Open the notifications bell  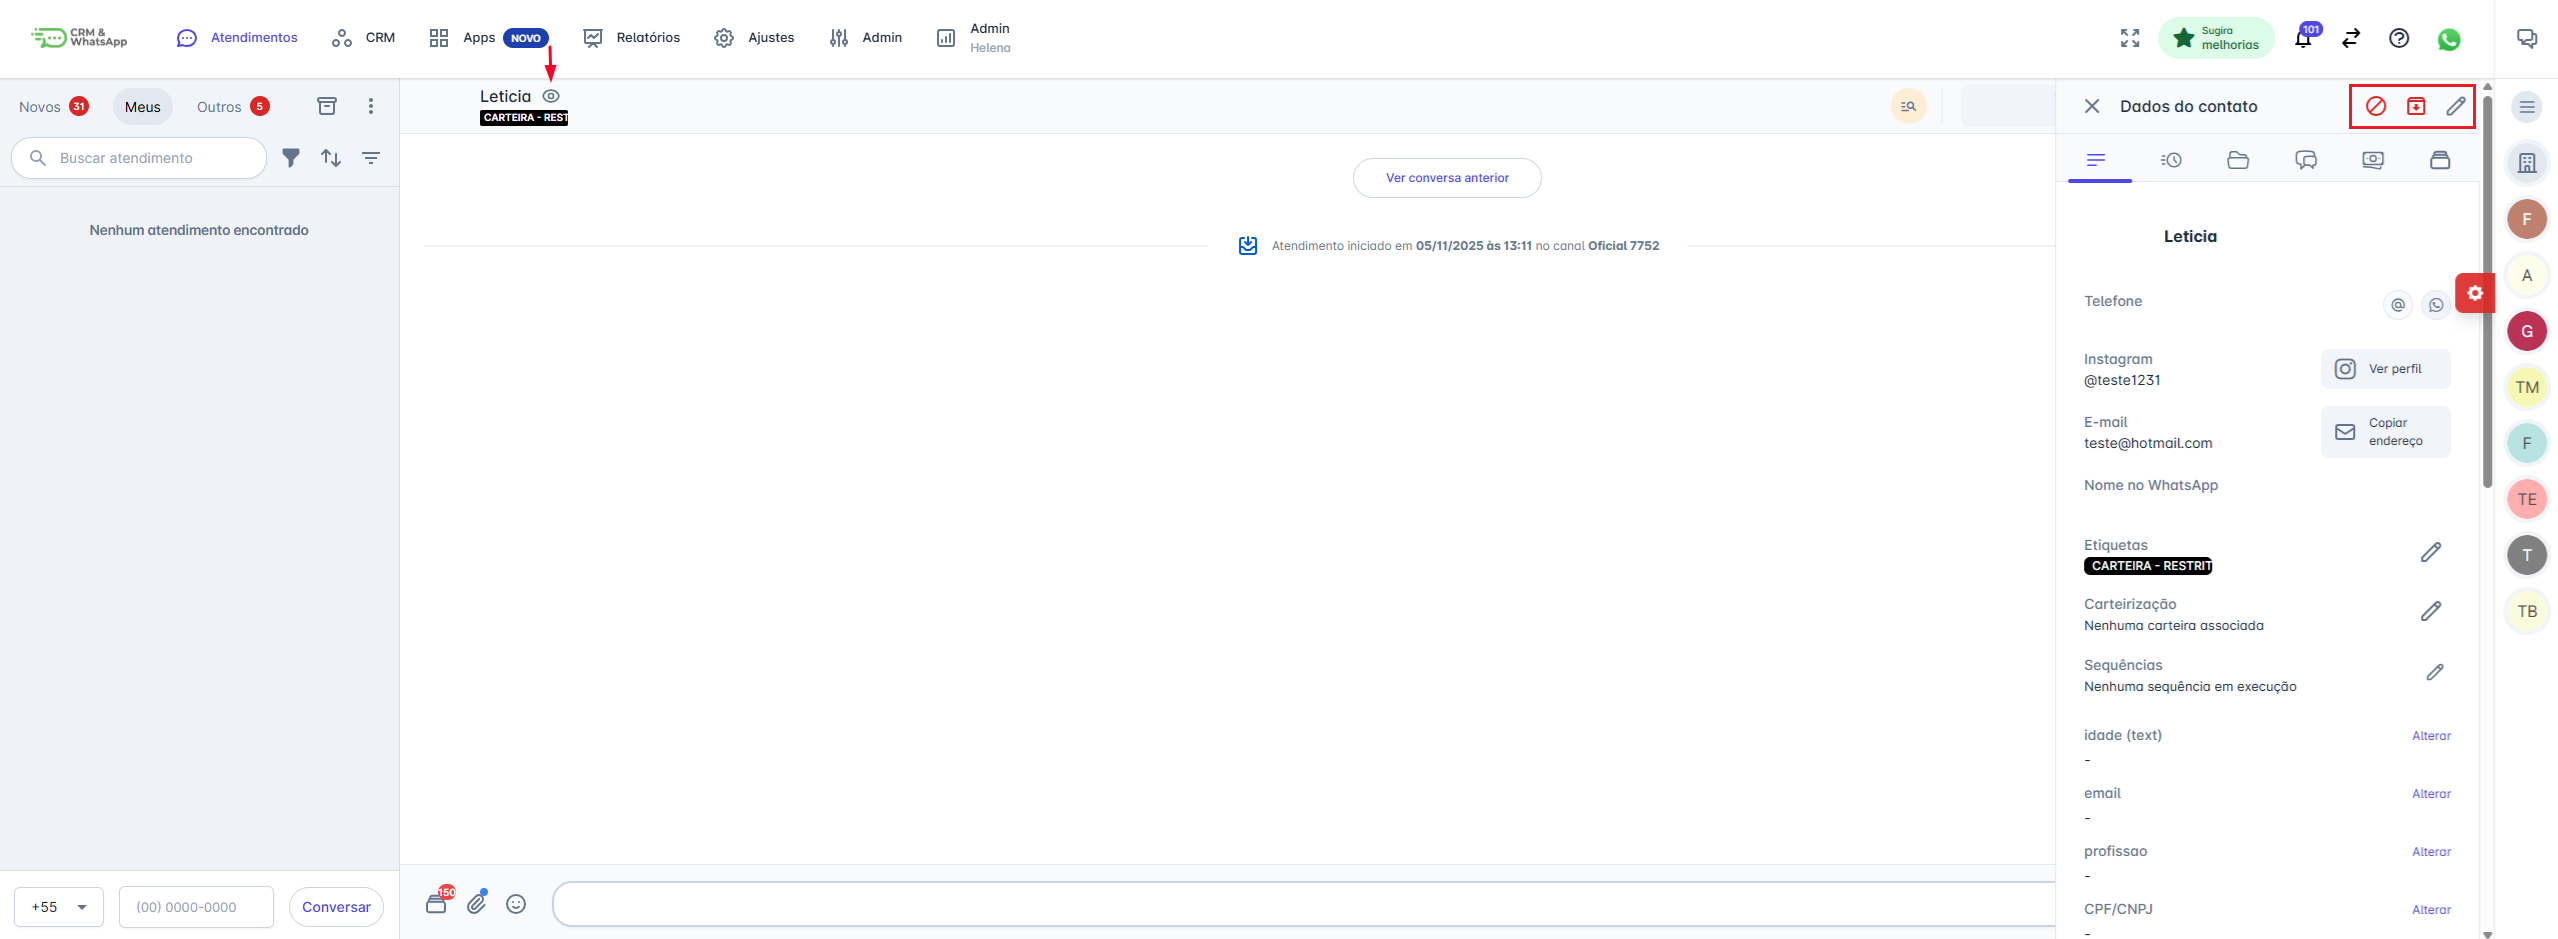[2302, 39]
